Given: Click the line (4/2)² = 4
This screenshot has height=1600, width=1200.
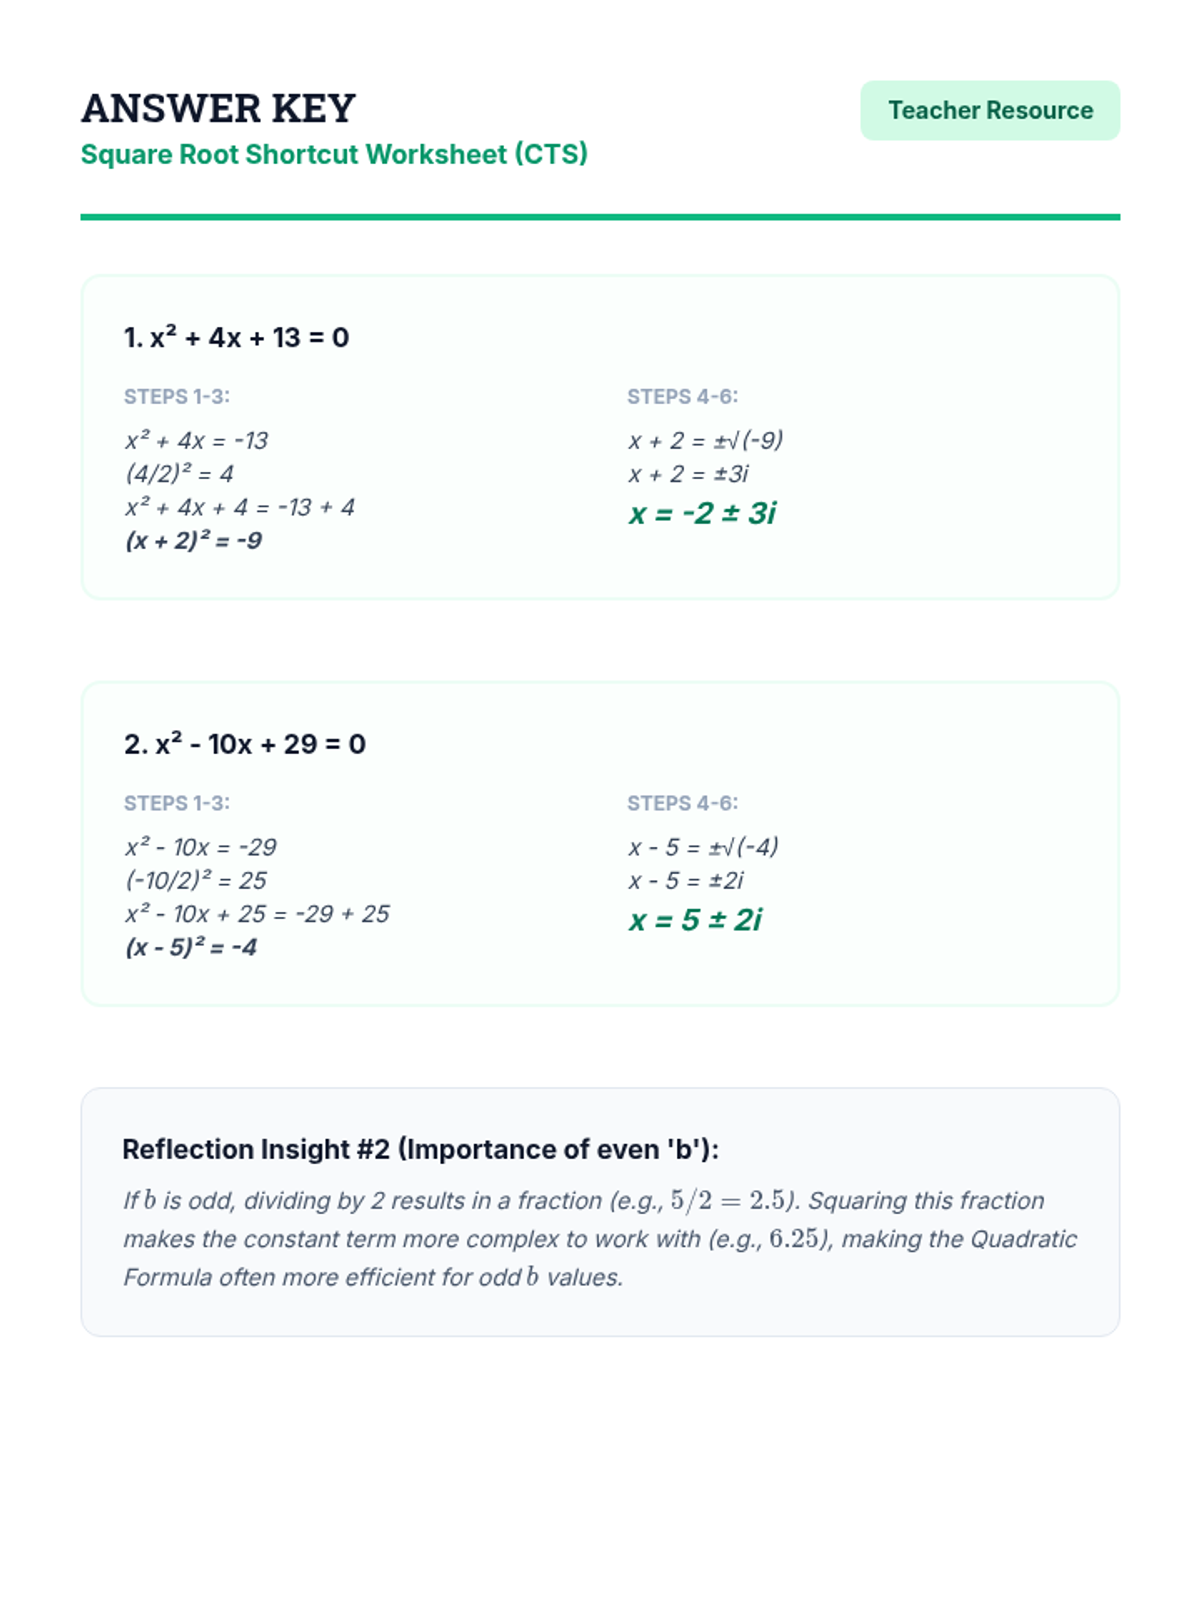Looking at the screenshot, I should coord(180,474).
